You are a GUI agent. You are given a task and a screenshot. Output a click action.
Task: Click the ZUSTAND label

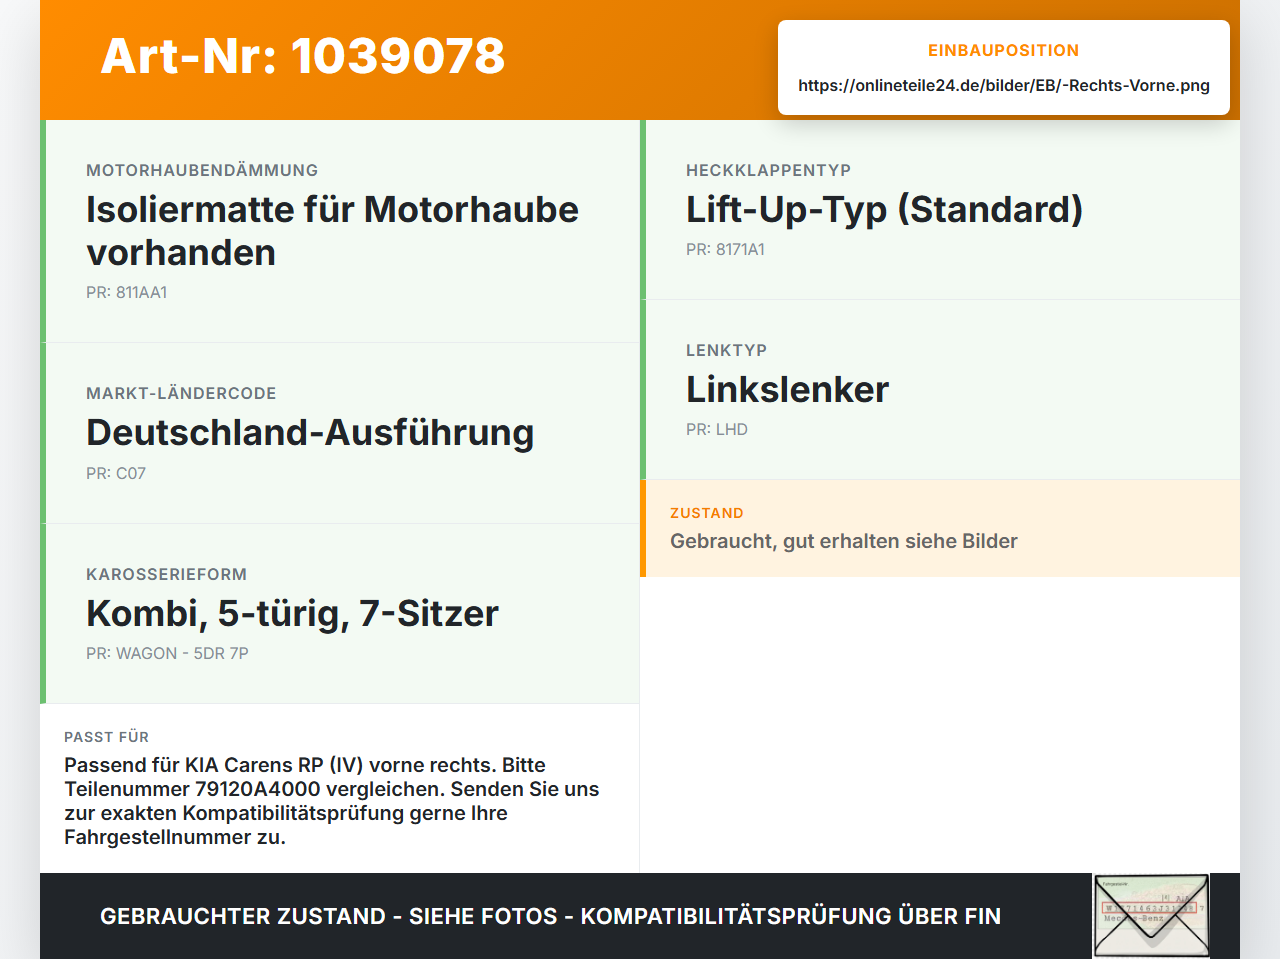pos(707,513)
